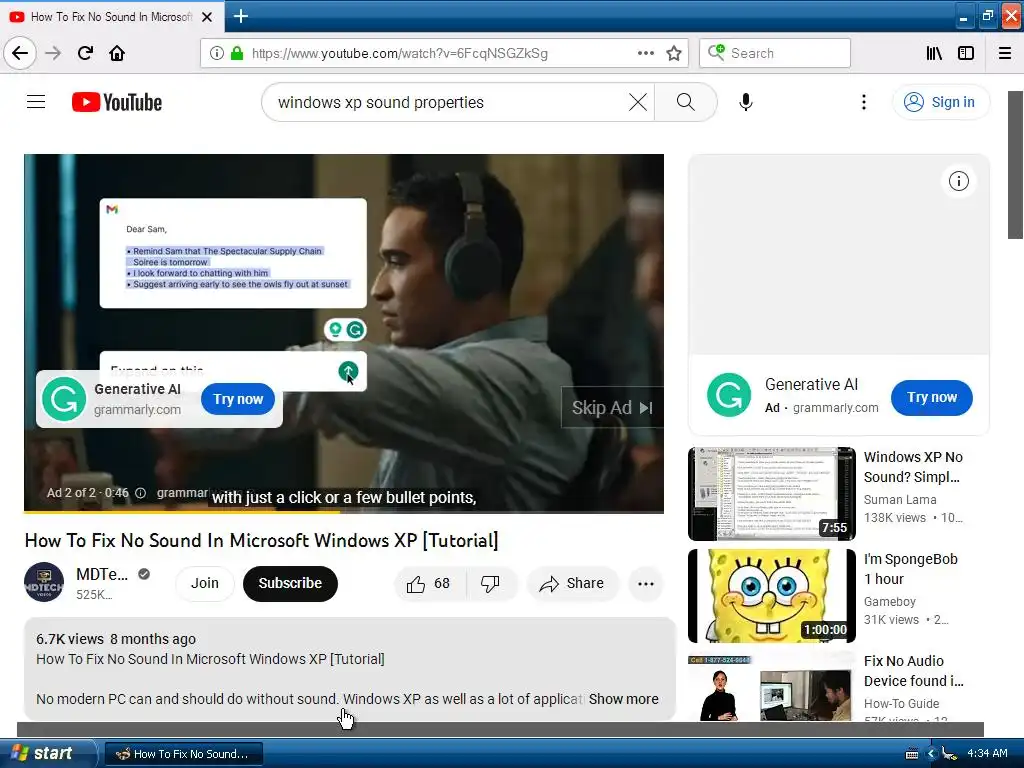Click the page vertical scrollbar thumb

coord(1016,165)
